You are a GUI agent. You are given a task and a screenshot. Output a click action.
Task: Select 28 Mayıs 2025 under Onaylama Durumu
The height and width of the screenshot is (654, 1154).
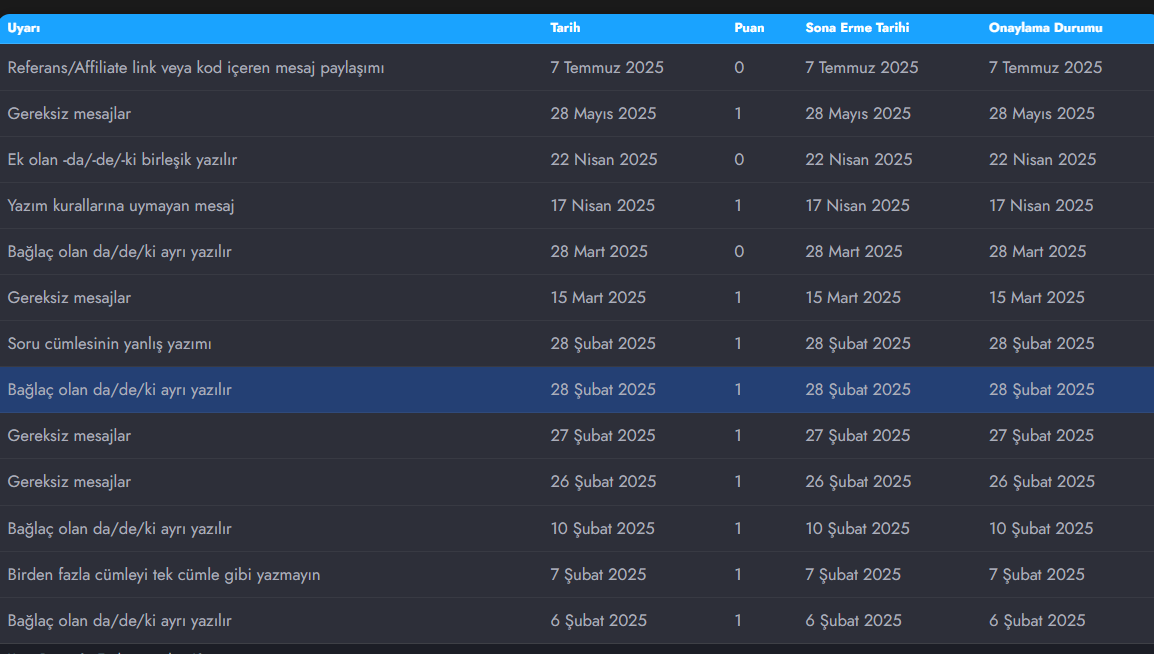1042,114
